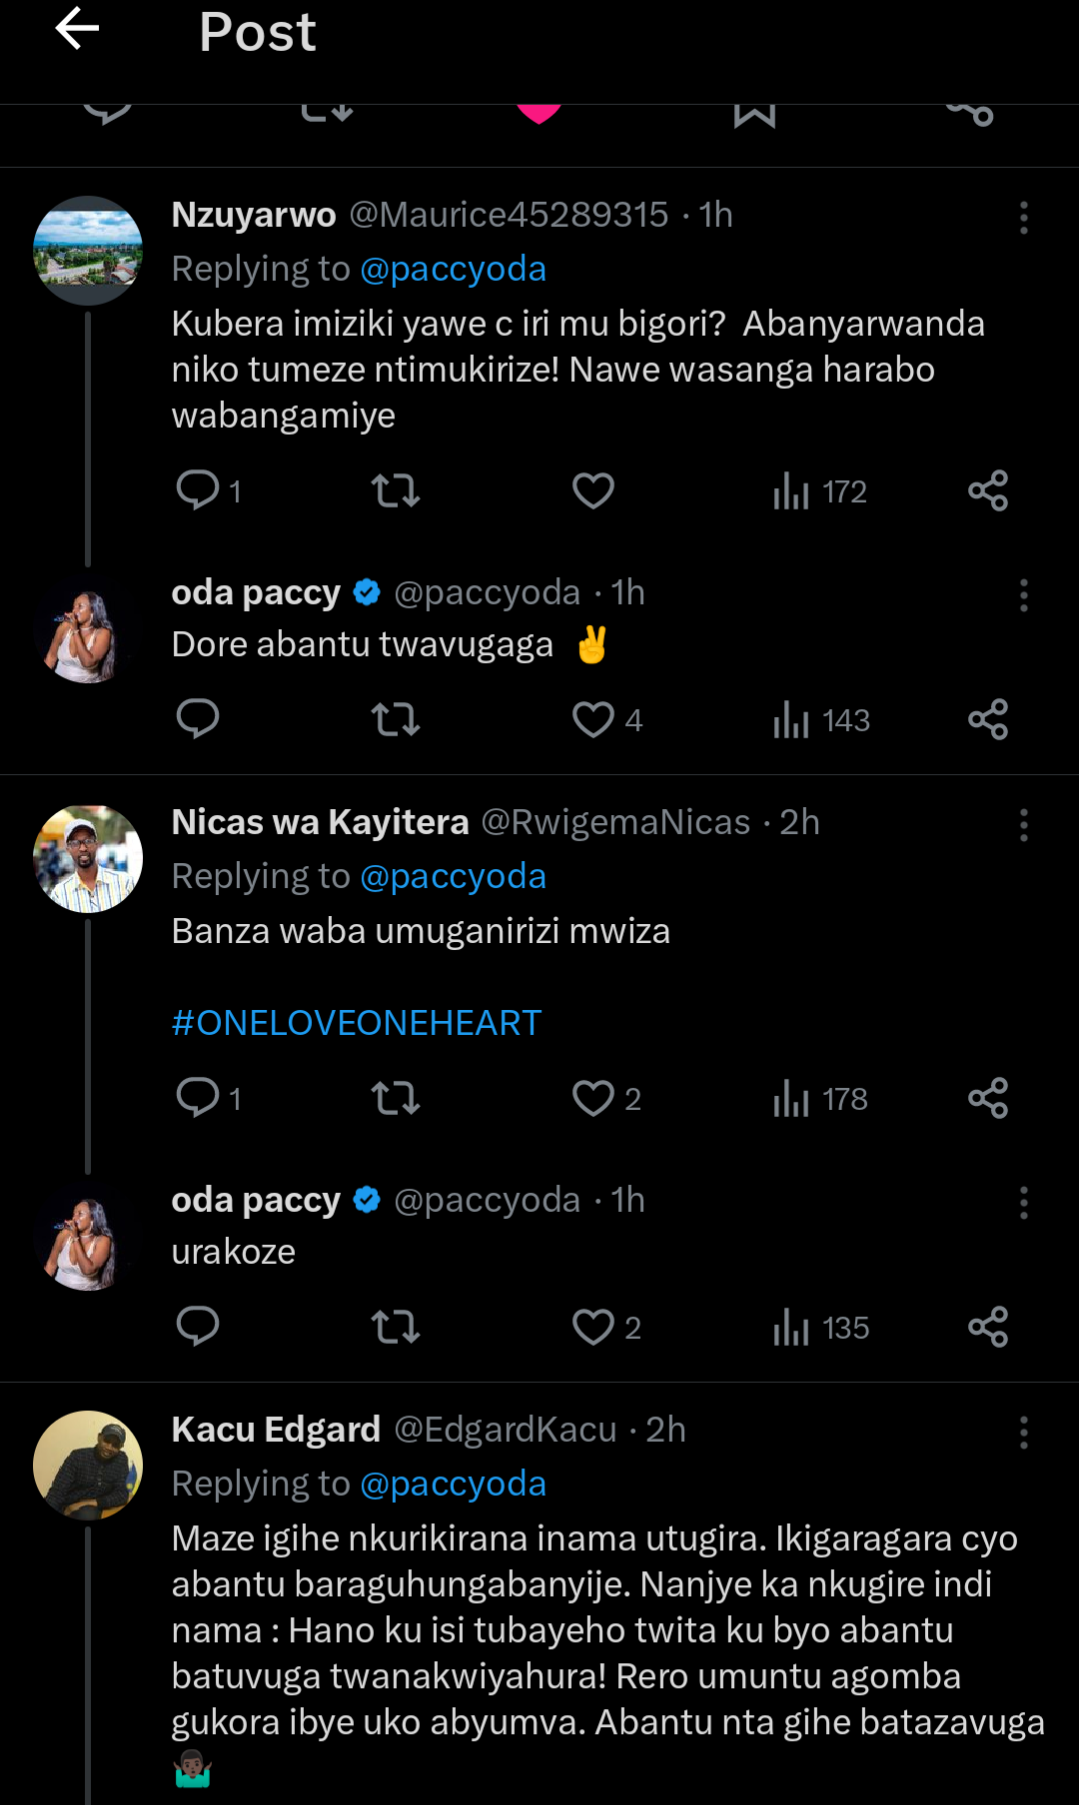Open the #ONELOVEONEHEART hashtag

pyautogui.click(x=356, y=1023)
